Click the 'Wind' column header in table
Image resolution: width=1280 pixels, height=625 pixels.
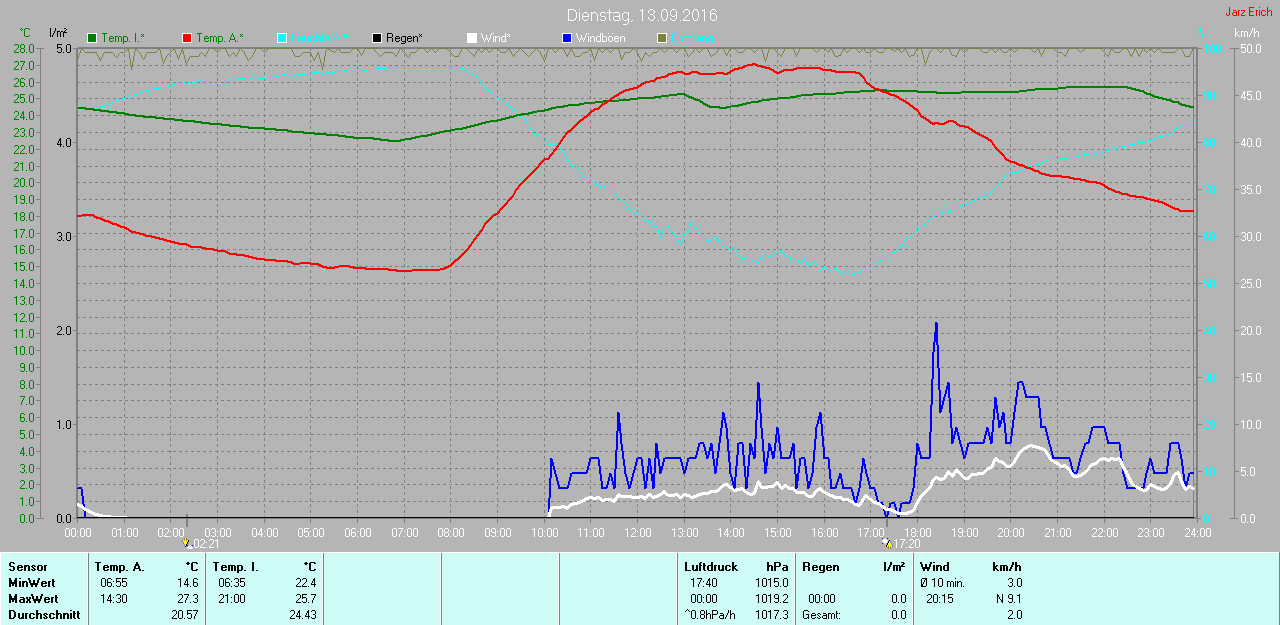coord(934,567)
